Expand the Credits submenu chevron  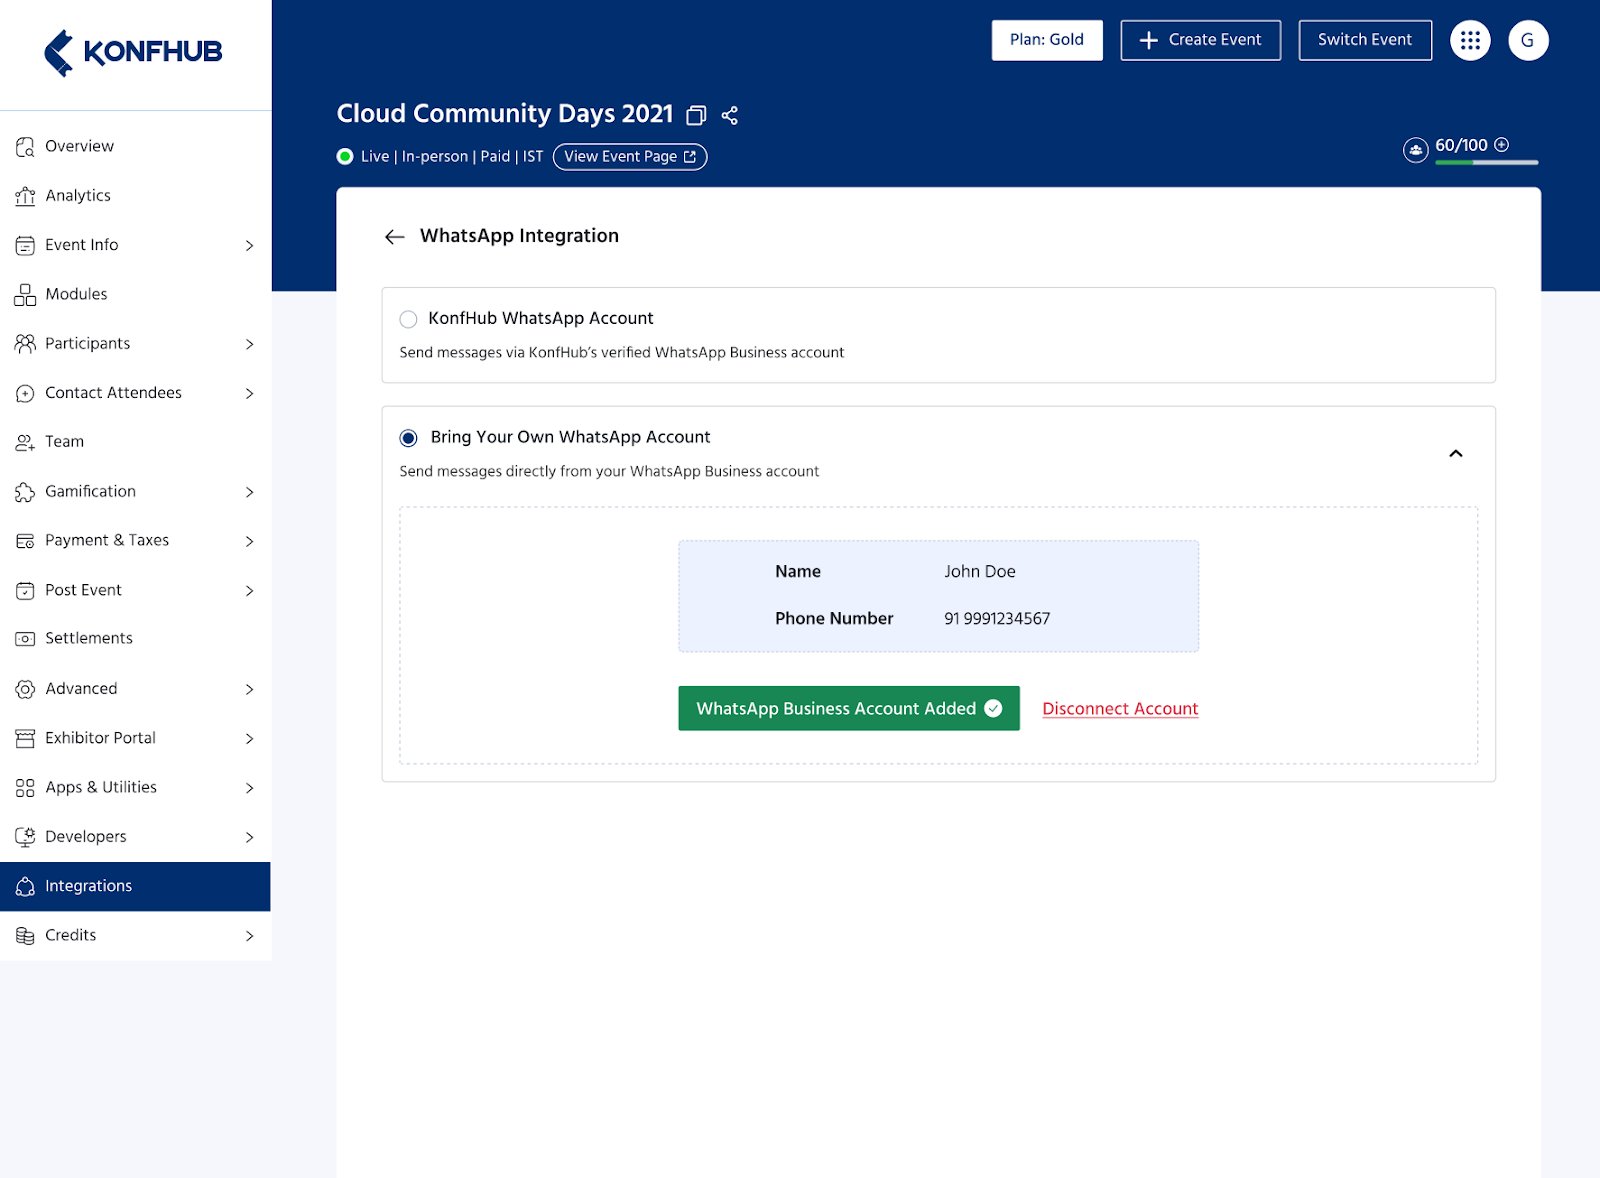249,936
